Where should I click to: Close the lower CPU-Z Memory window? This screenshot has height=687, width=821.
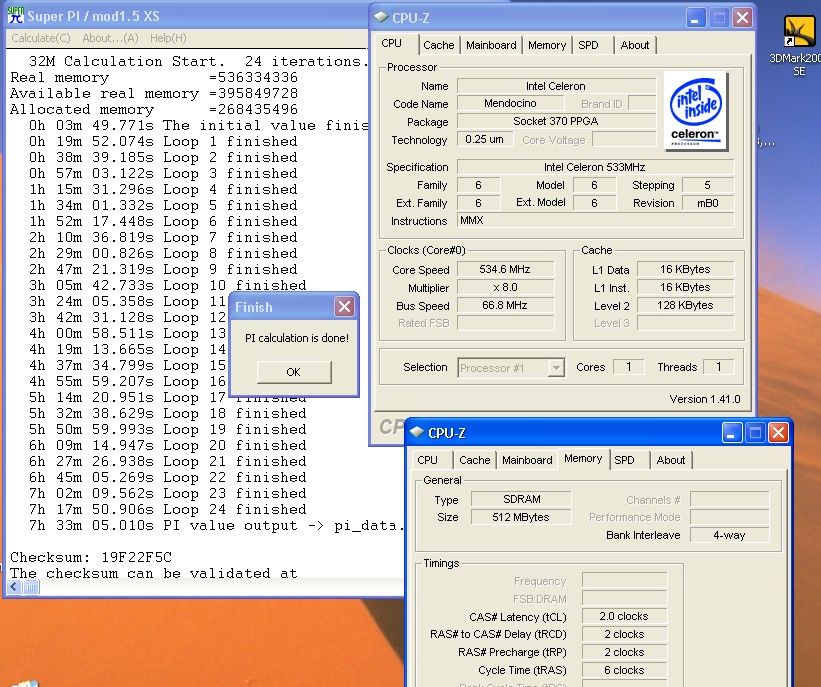pyautogui.click(x=778, y=433)
